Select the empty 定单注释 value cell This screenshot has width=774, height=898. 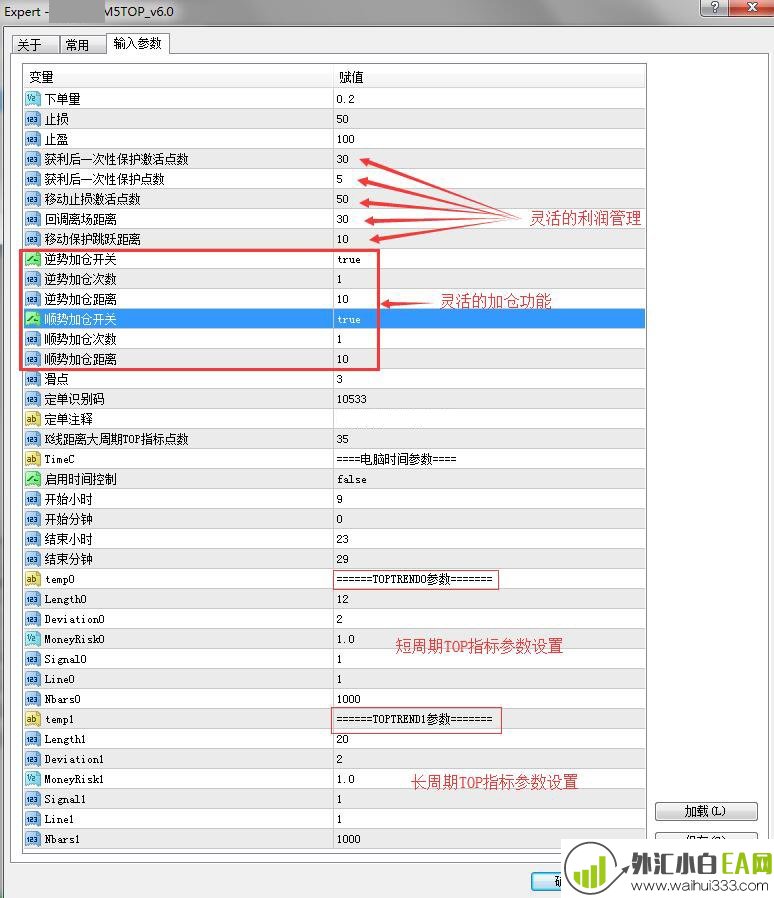click(489, 419)
